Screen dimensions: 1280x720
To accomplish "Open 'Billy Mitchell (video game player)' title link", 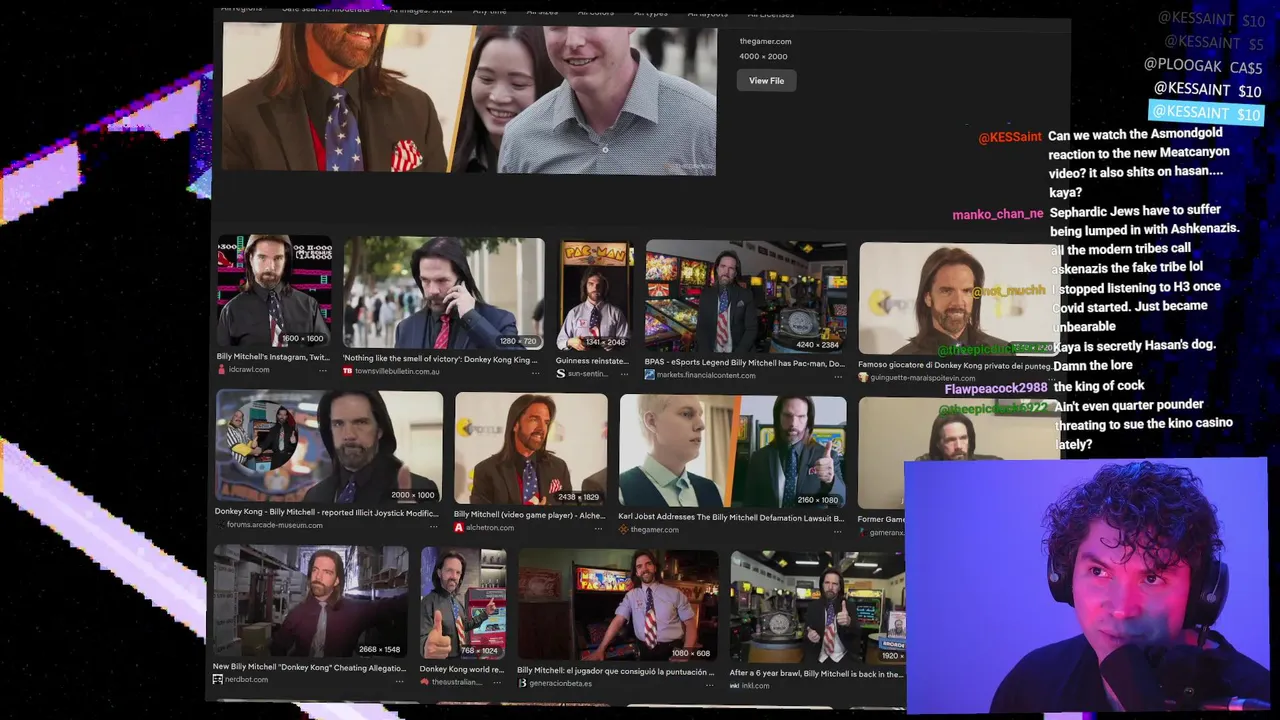I will [529, 515].
